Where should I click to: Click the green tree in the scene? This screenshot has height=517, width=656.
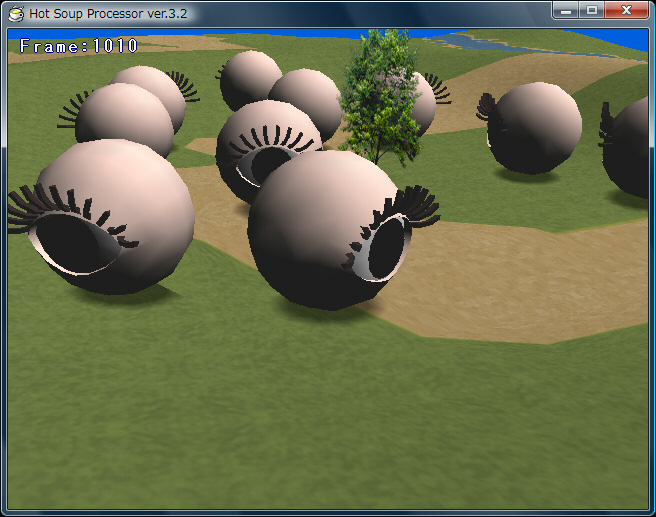tap(380, 97)
